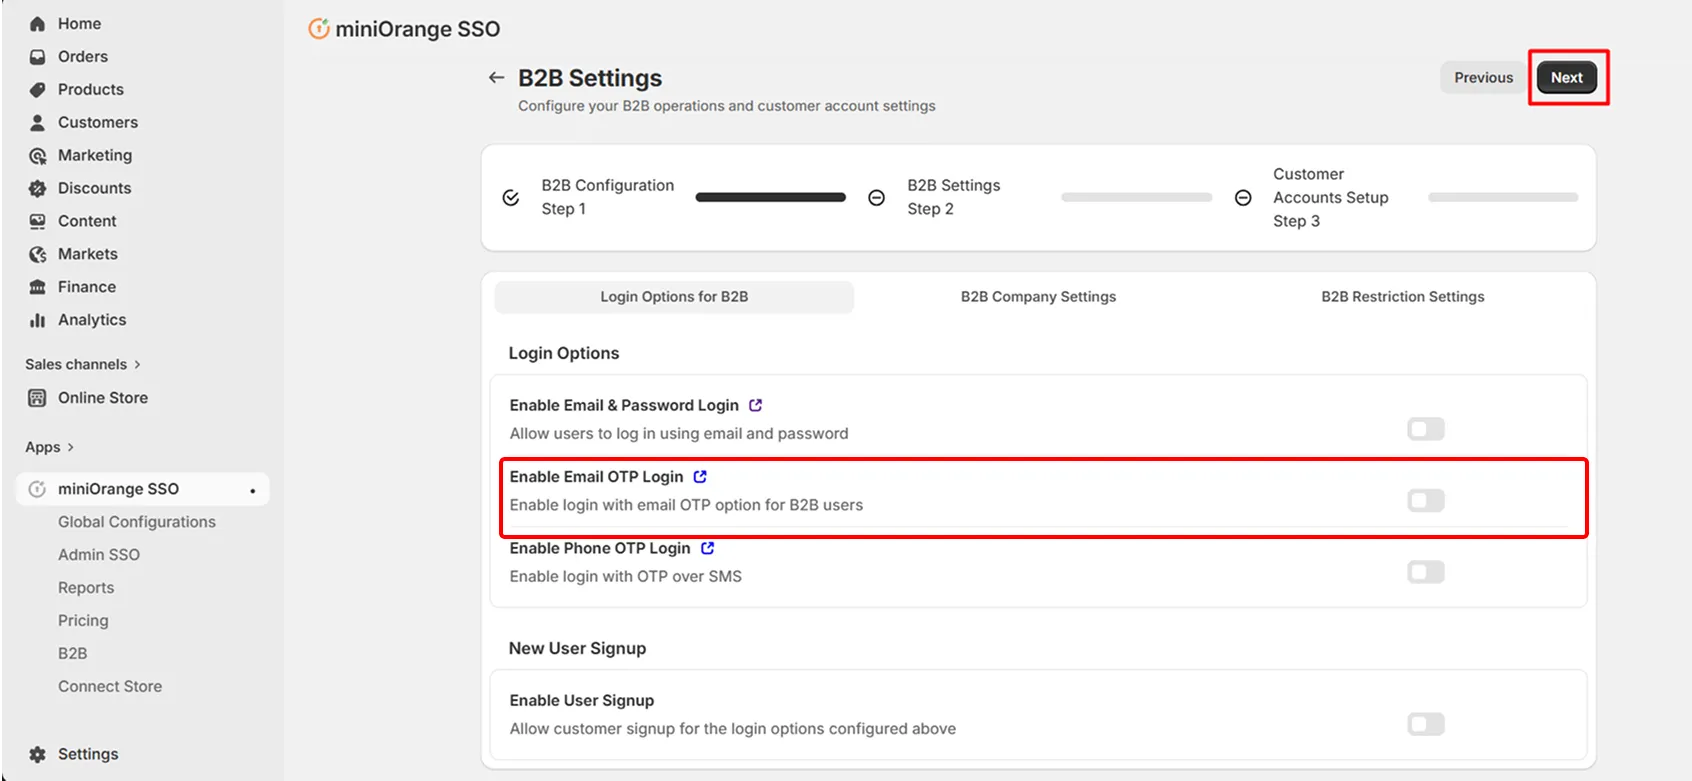Viewport: 1692px width, 781px height.
Task: Click the Marketing target icon
Action: coord(37,156)
